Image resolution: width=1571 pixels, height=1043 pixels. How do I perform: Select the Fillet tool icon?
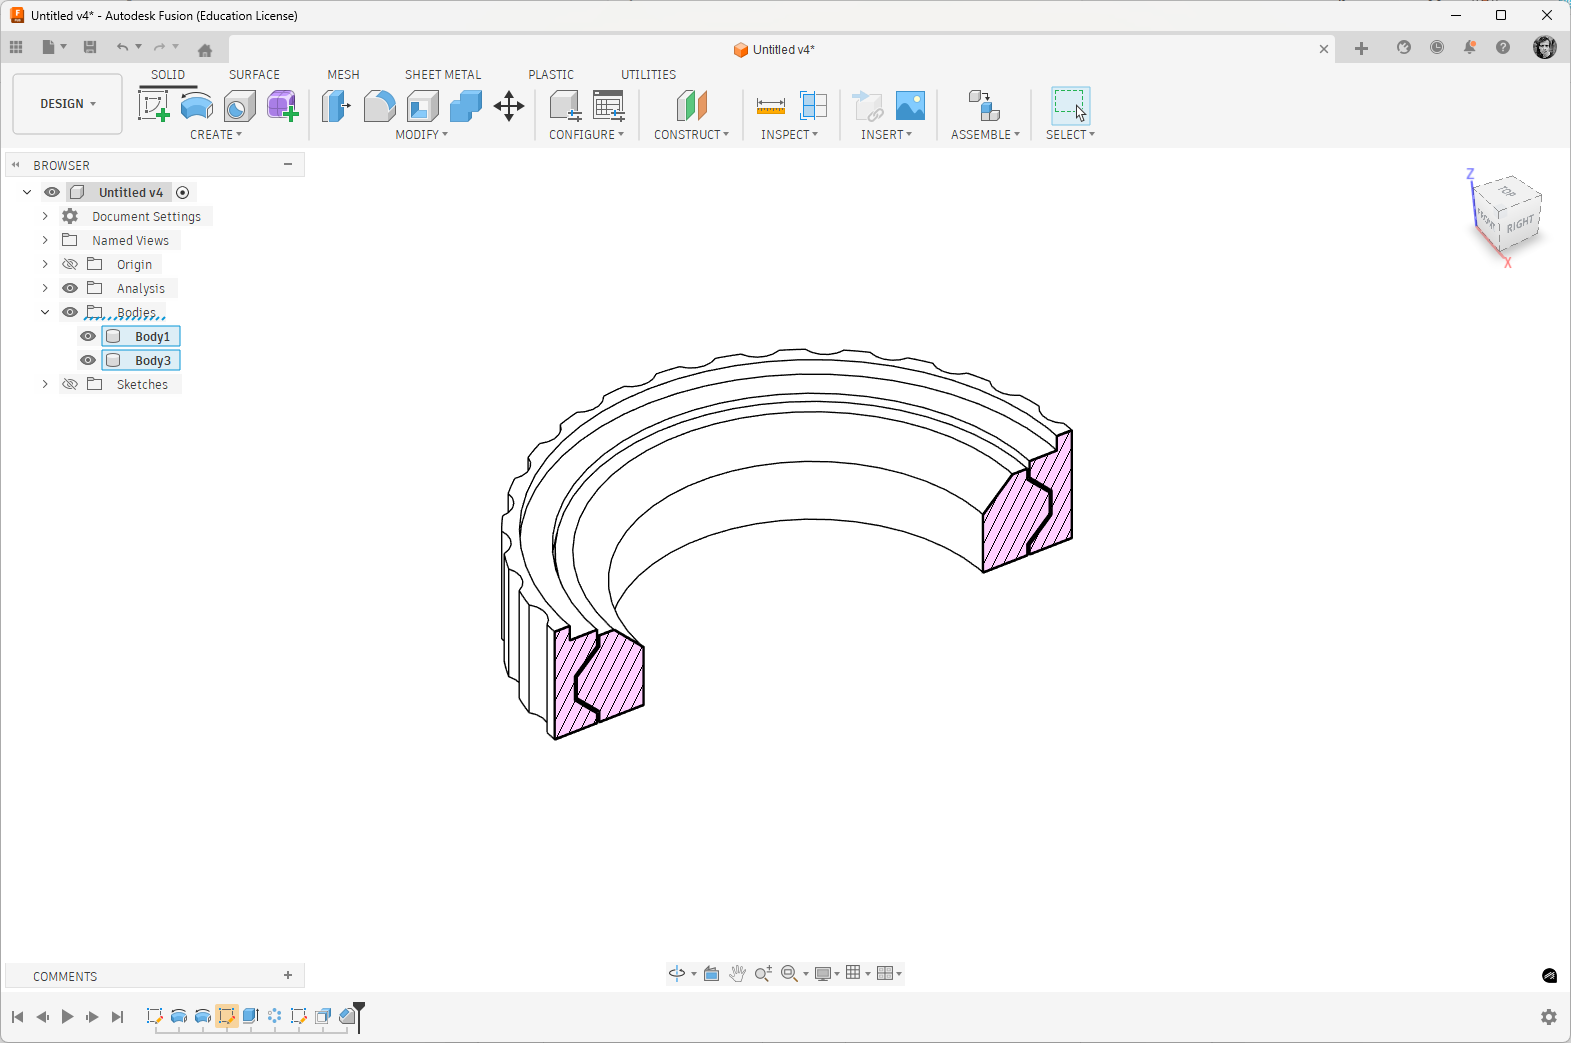[379, 106]
